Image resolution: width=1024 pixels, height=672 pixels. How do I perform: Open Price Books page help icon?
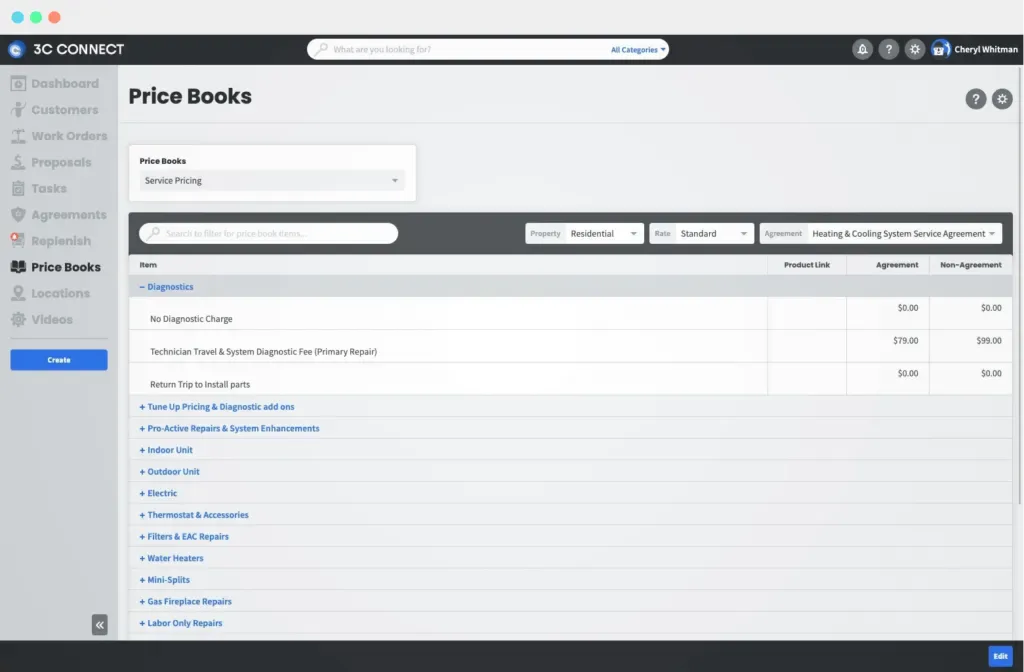coord(976,99)
